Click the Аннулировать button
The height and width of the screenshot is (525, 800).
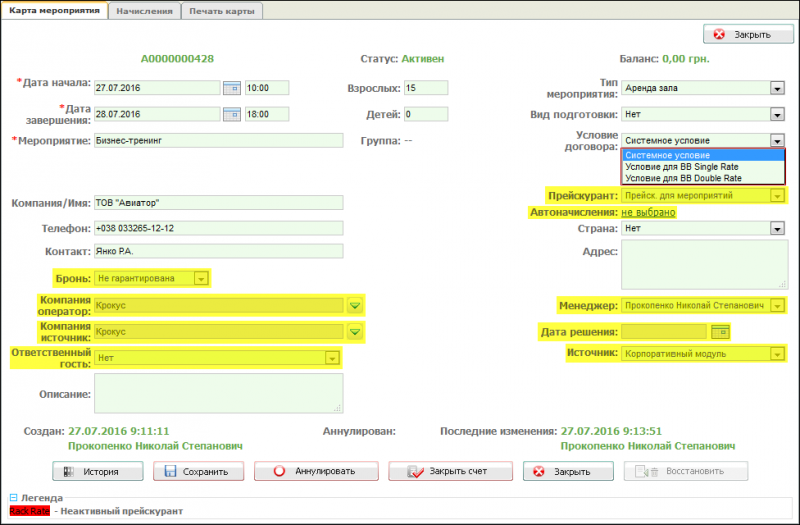(316, 471)
